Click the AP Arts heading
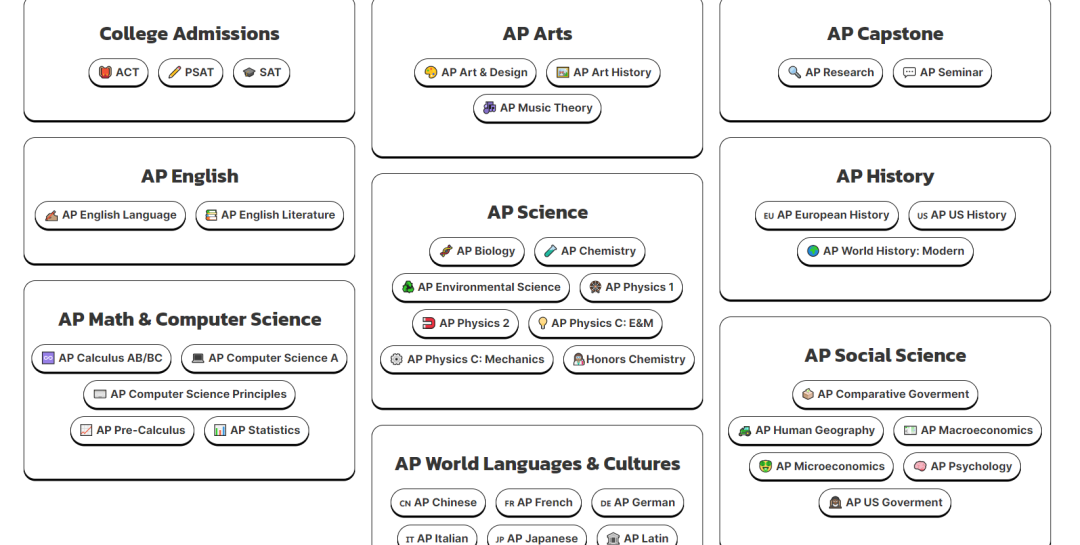 coord(537,34)
